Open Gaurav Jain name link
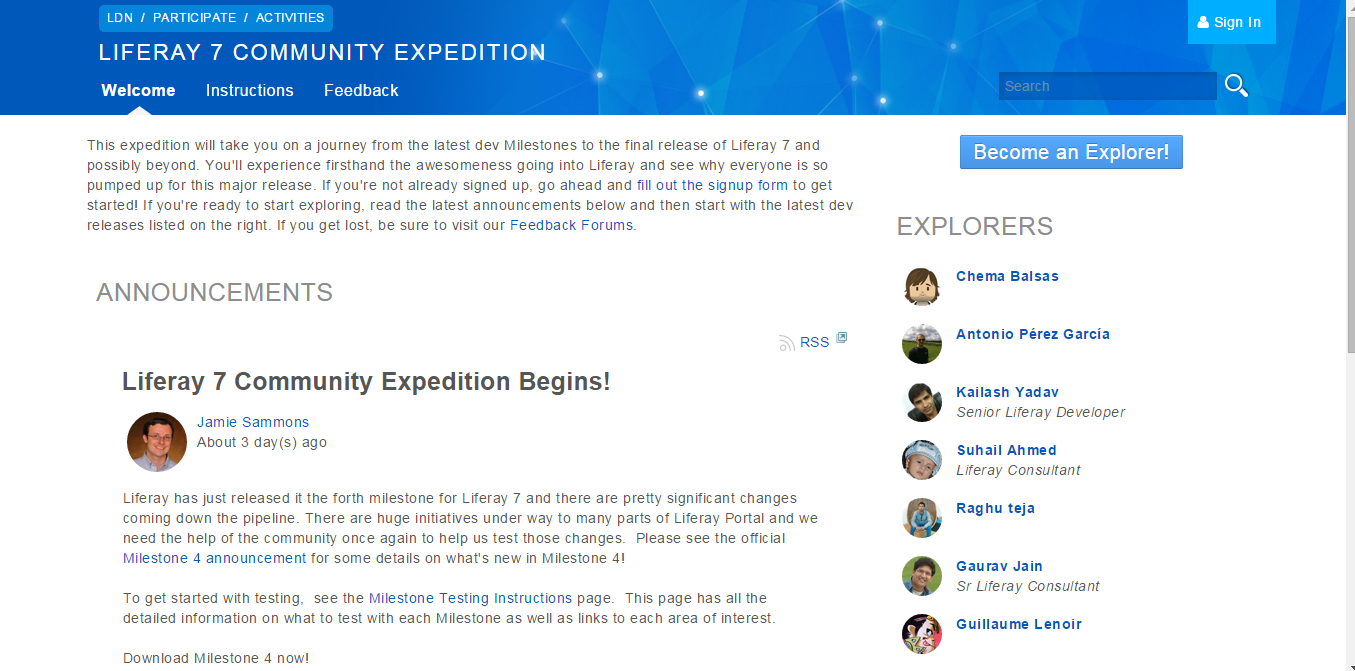 click(999, 566)
